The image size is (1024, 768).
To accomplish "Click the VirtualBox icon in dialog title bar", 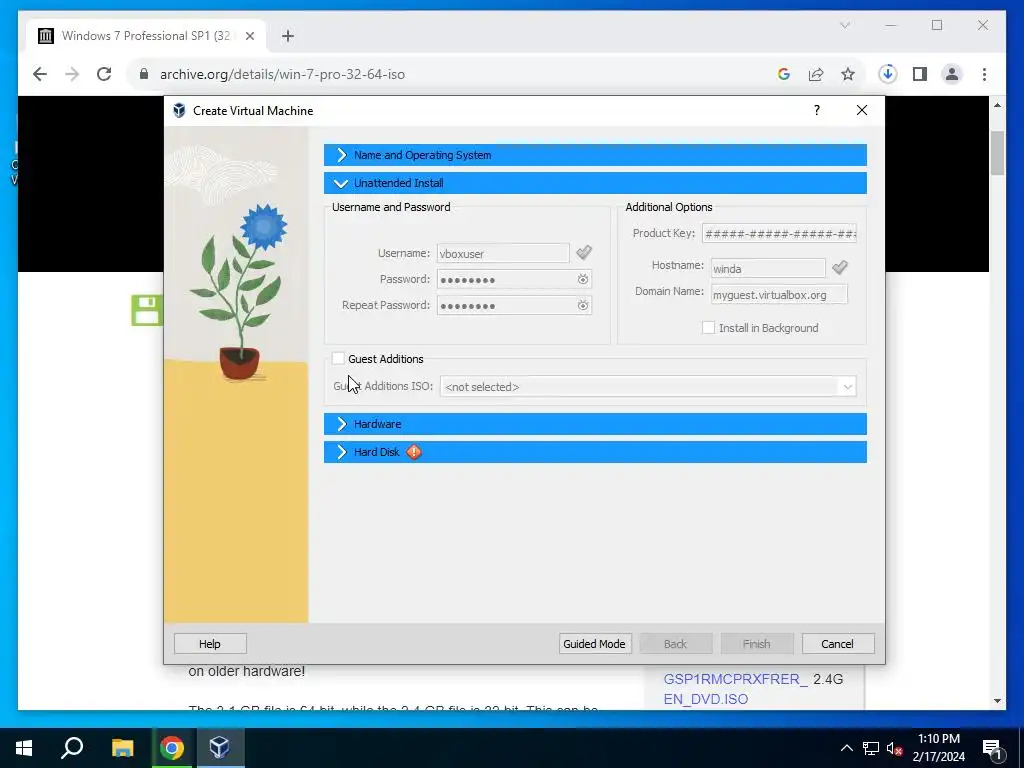I will click(179, 110).
